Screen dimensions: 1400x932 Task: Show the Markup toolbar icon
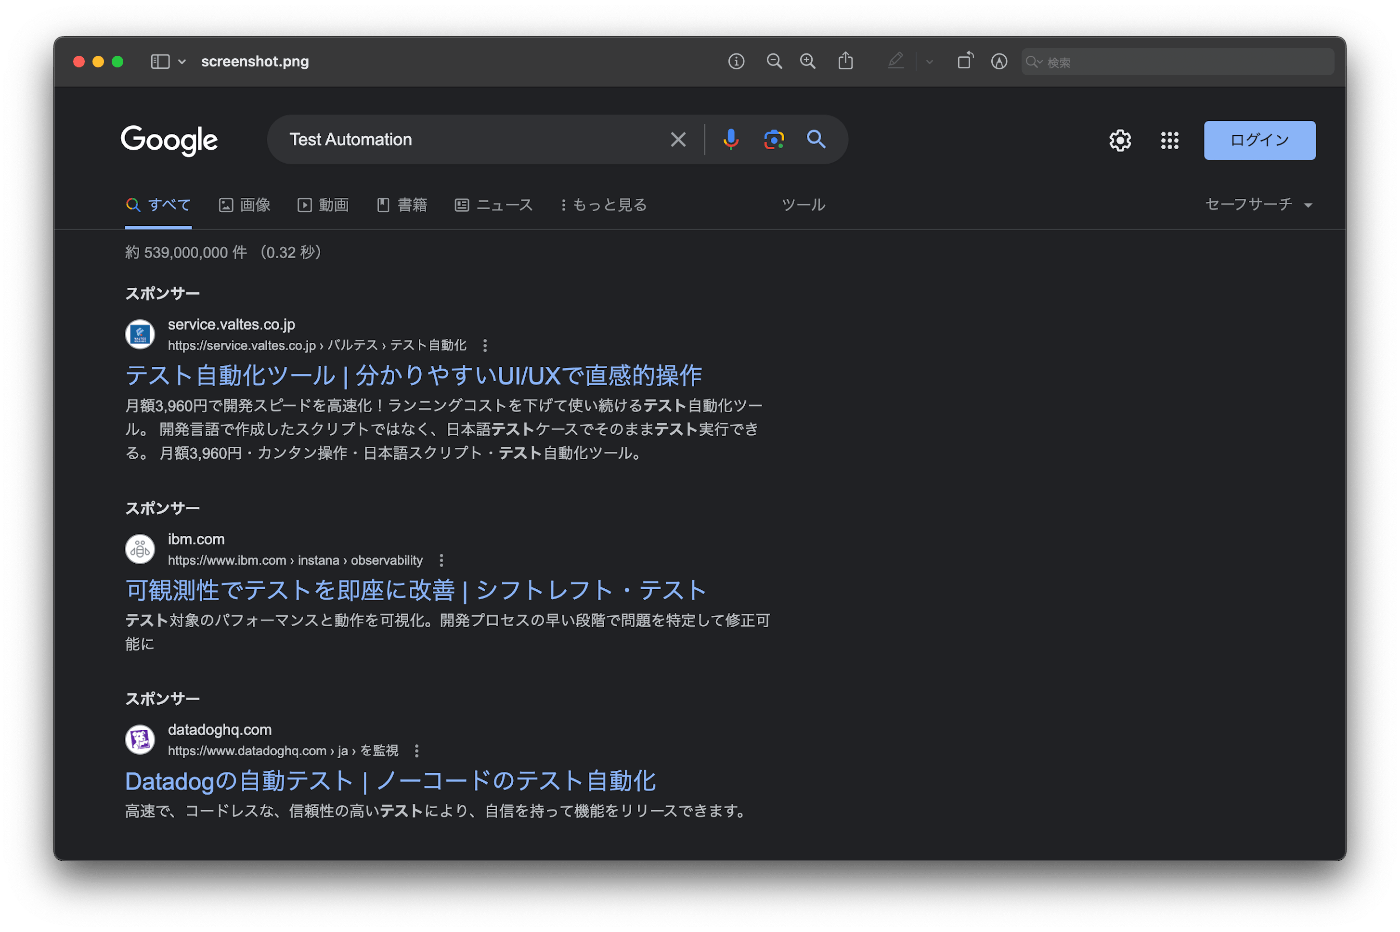[999, 61]
